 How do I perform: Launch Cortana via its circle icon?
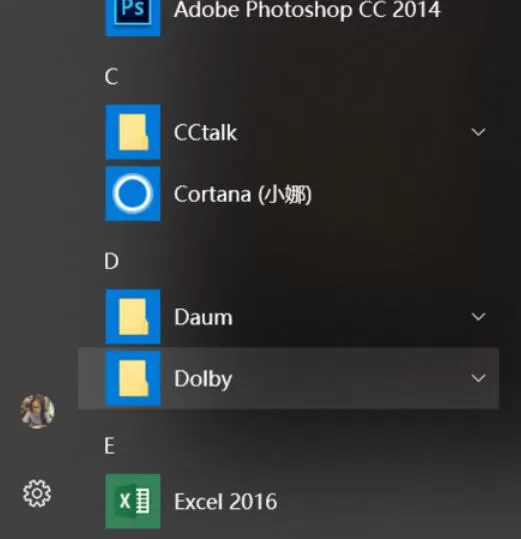coord(133,194)
